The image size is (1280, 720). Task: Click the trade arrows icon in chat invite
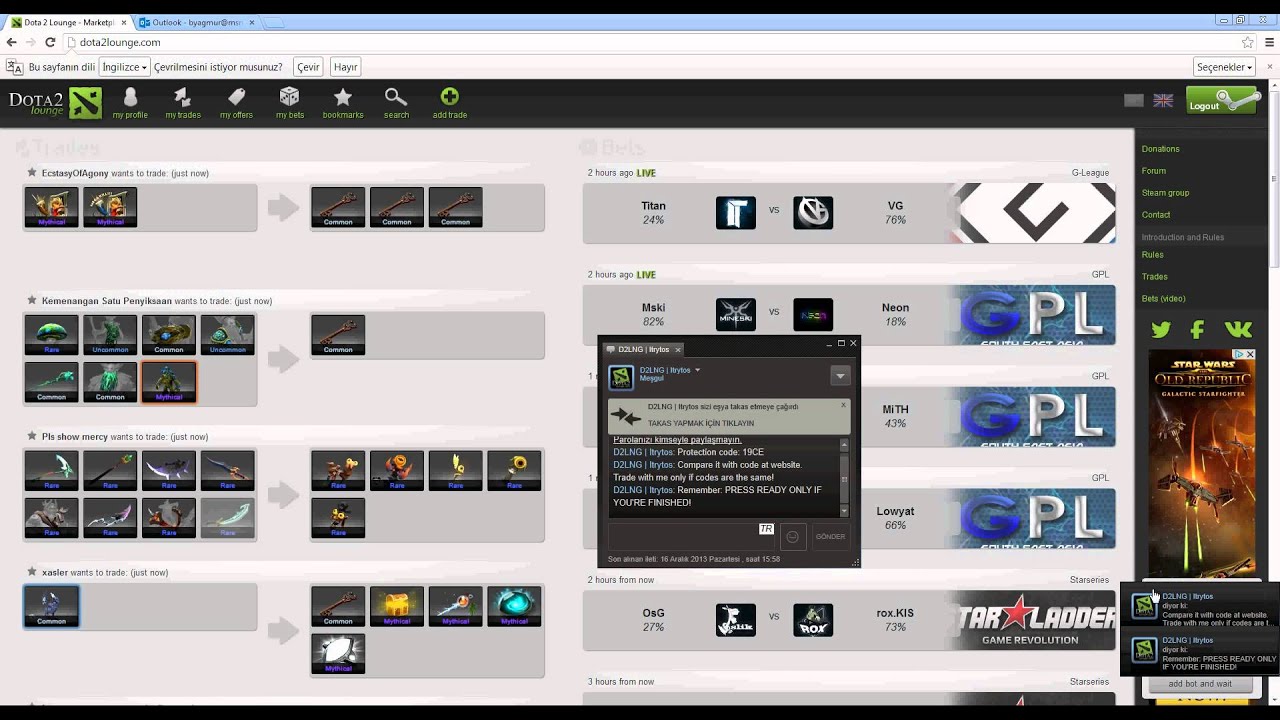pos(627,416)
